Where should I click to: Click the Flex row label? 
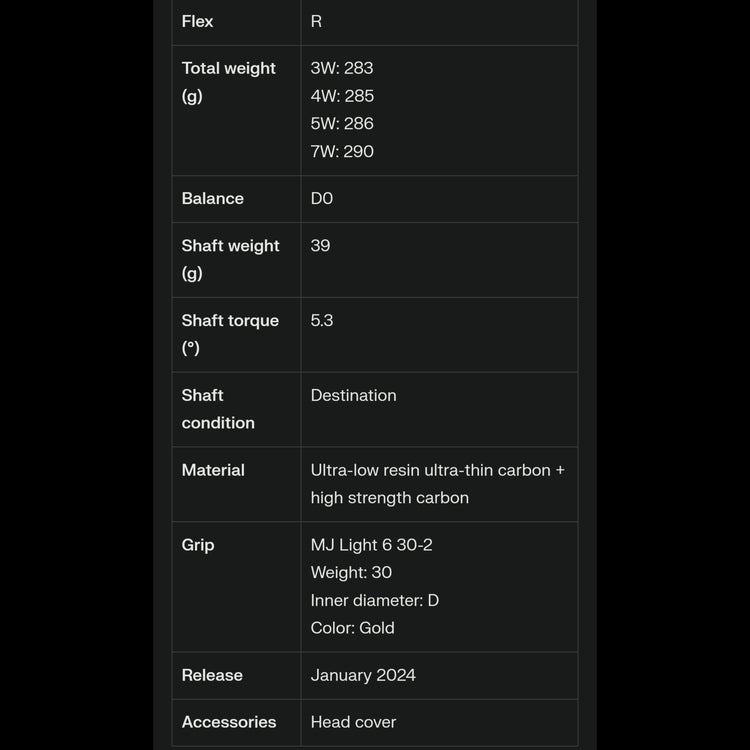(x=197, y=21)
